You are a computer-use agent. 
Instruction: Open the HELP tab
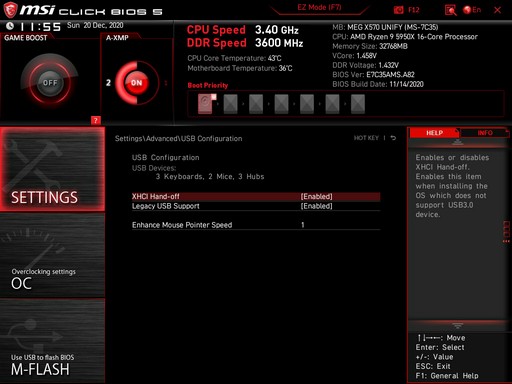[x=434, y=133]
